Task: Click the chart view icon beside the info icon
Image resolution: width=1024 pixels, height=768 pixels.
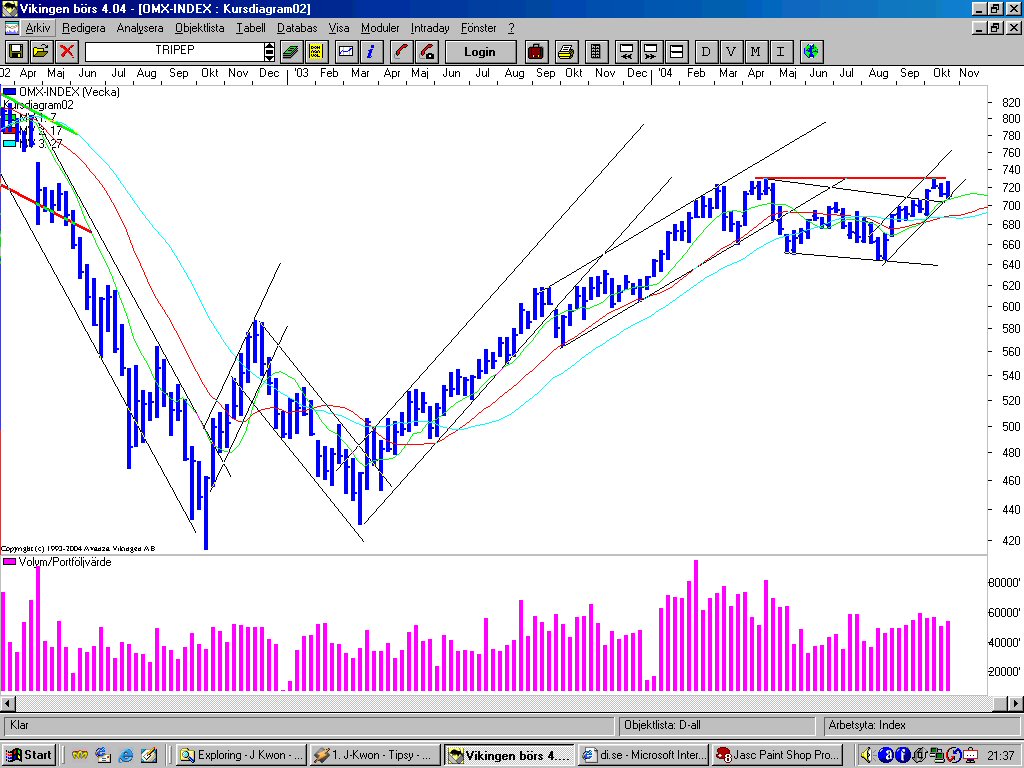Action: click(x=346, y=51)
